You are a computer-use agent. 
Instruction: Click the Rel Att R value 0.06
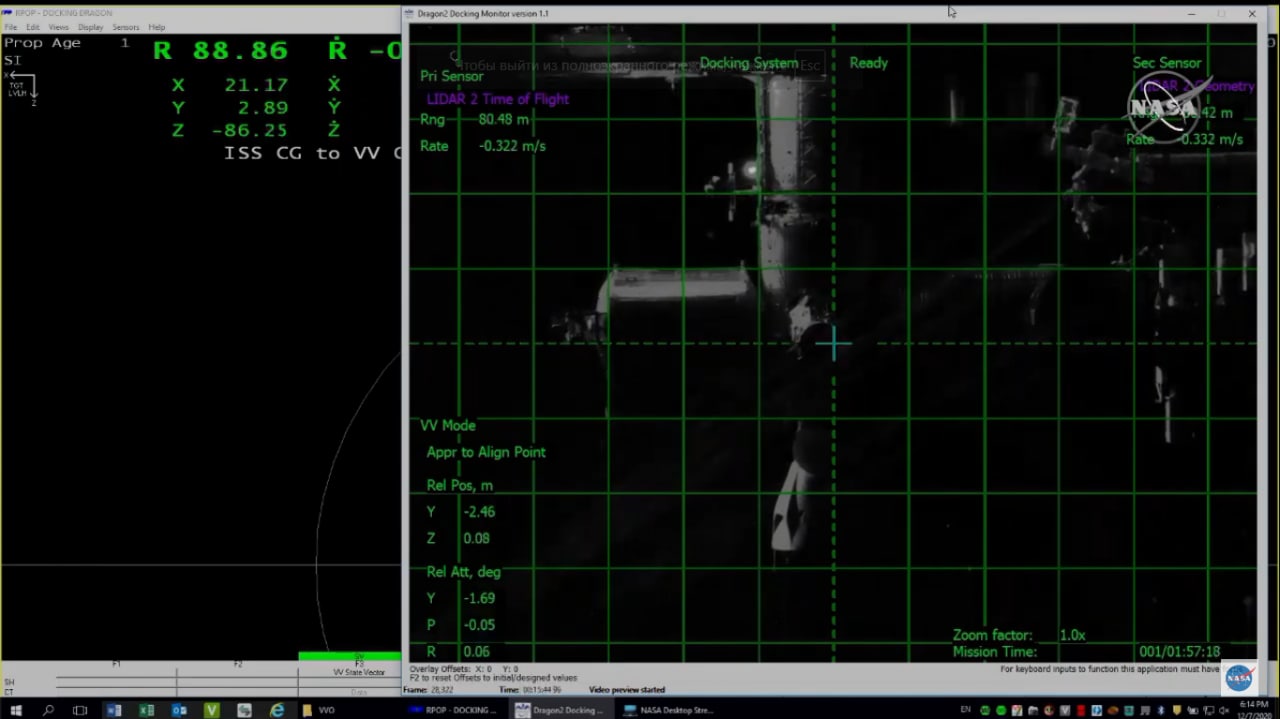477,652
